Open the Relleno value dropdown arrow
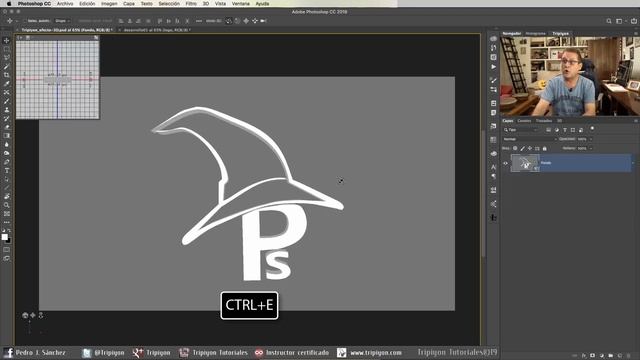Image resolution: width=640 pixels, height=360 pixels. pyautogui.click(x=591, y=148)
